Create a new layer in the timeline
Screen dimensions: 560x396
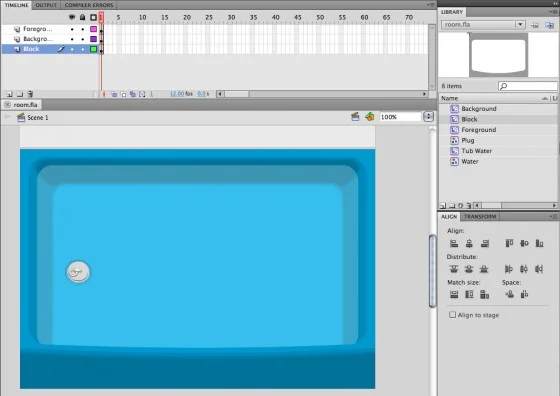10,94
